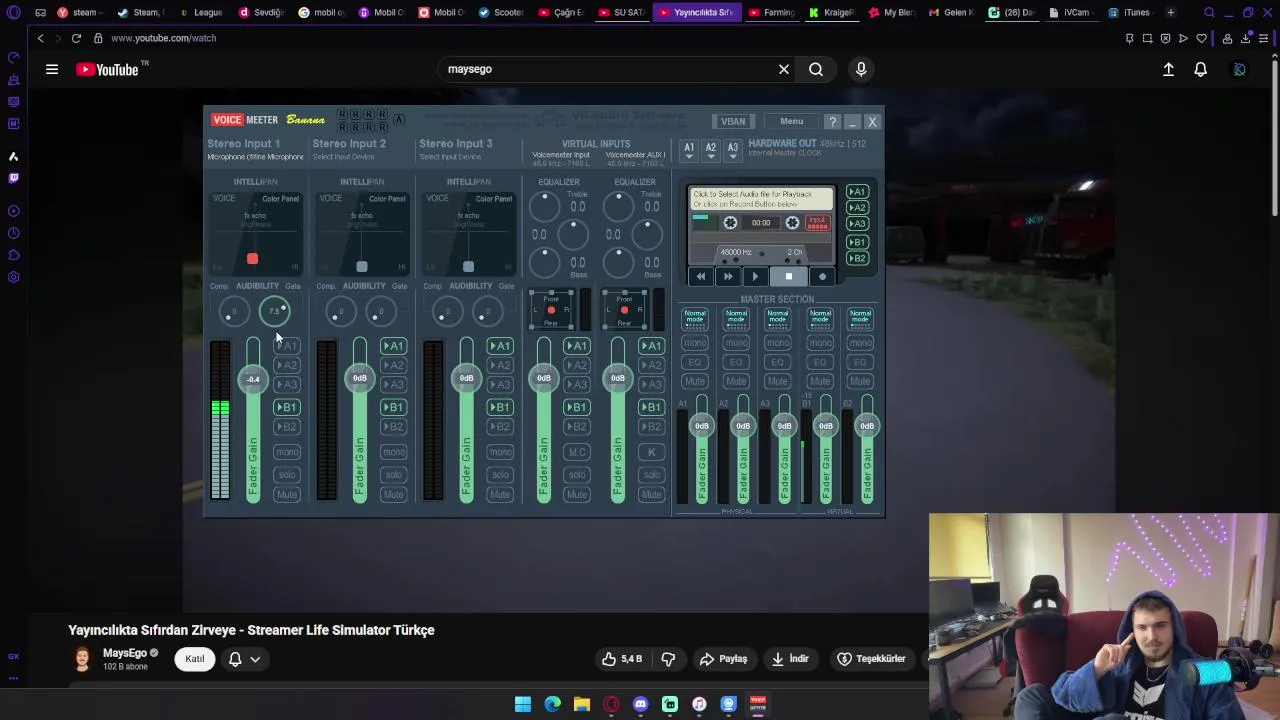Click the B1 master bus fader knob
The height and width of the screenshot is (720, 1280).
[826, 426]
